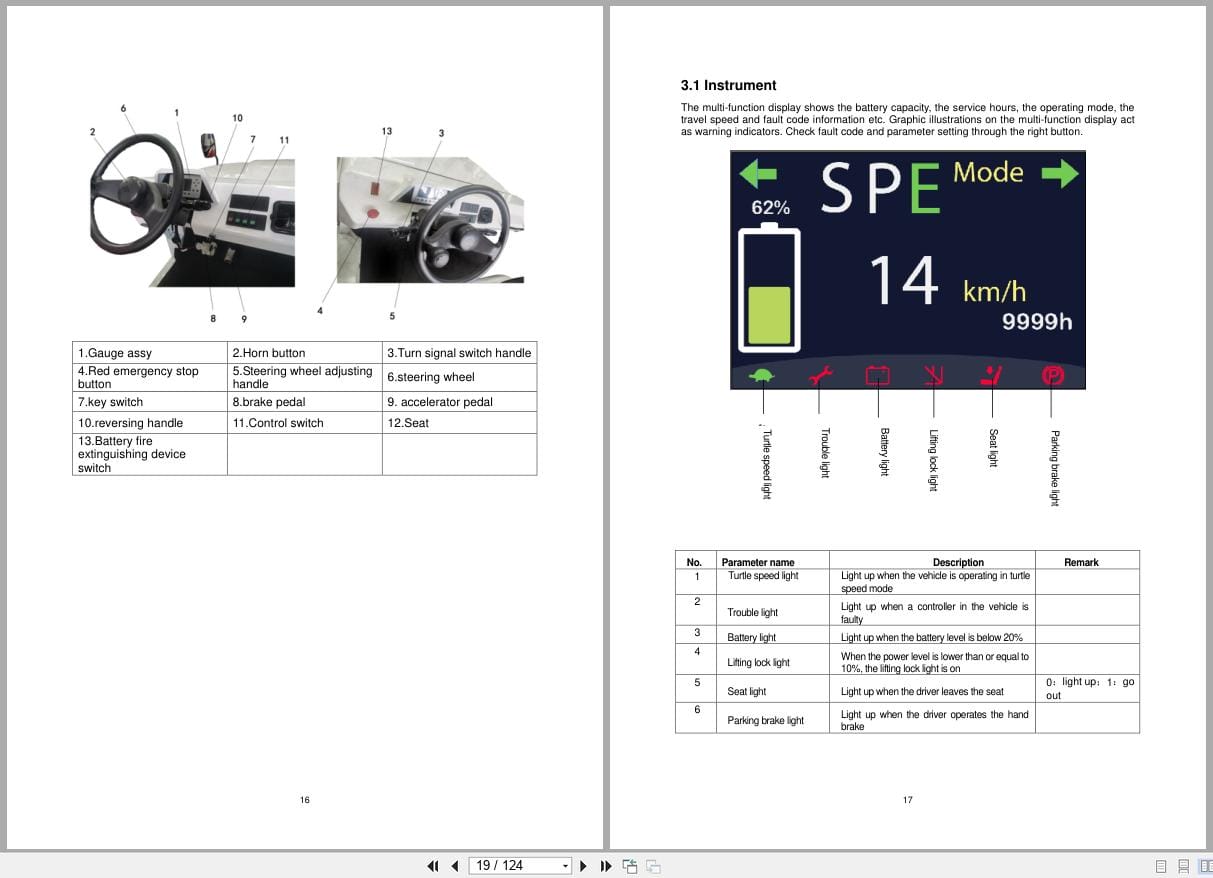Click the '1.Gauge assy' table cell
The image size is (1213, 878).
150,353
